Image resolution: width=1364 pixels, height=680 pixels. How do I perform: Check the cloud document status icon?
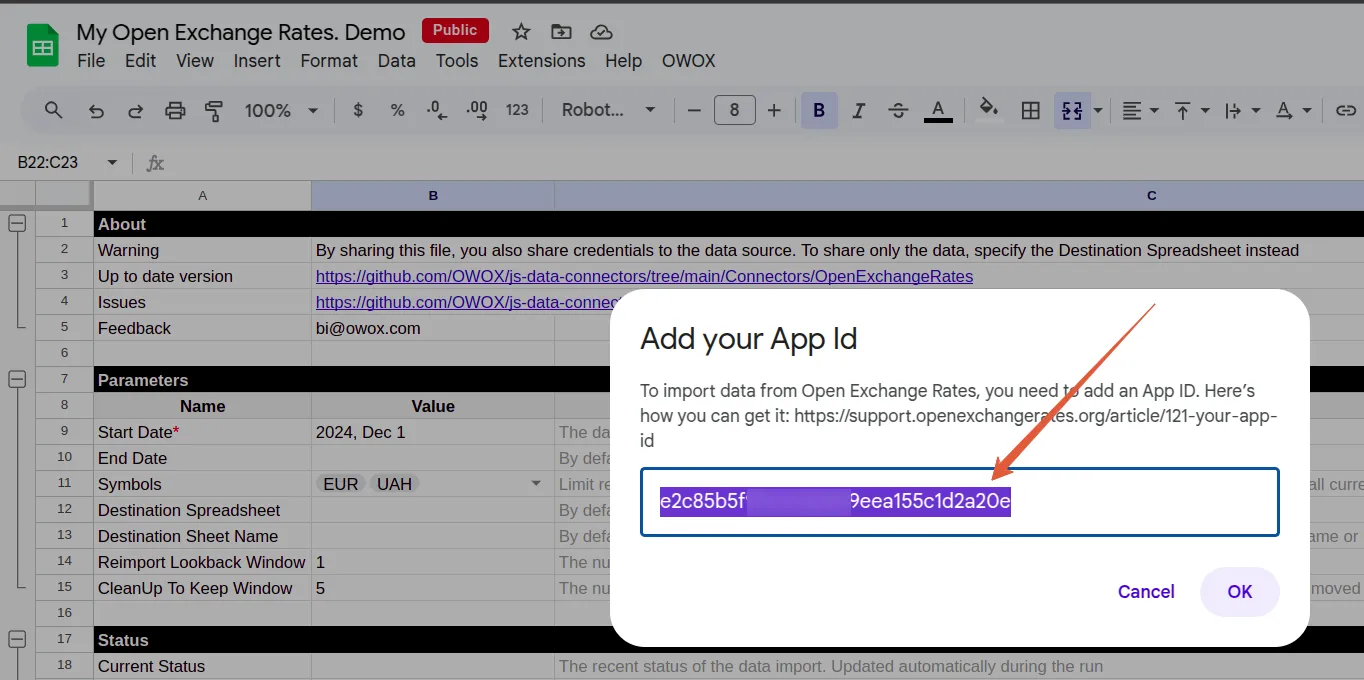pos(601,32)
